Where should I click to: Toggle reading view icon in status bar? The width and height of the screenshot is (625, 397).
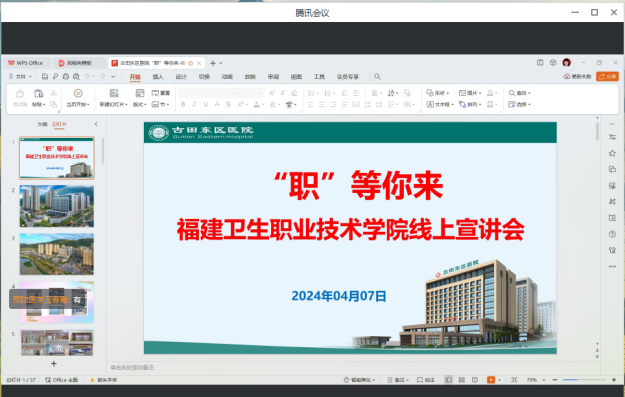(x=475, y=380)
